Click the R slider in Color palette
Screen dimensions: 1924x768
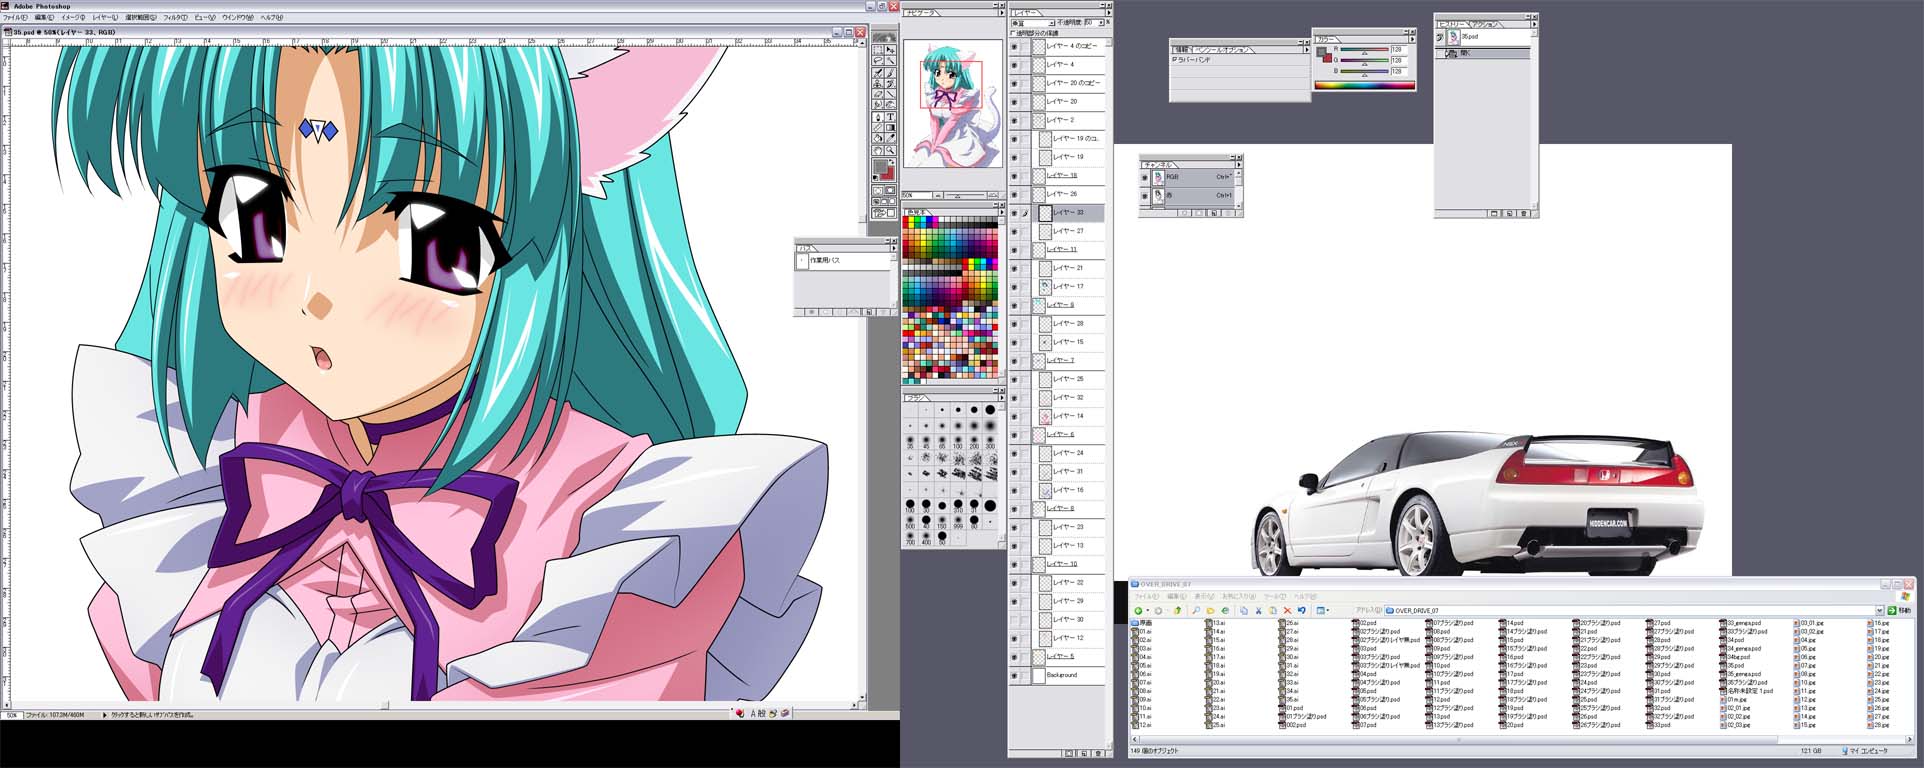1365,49
